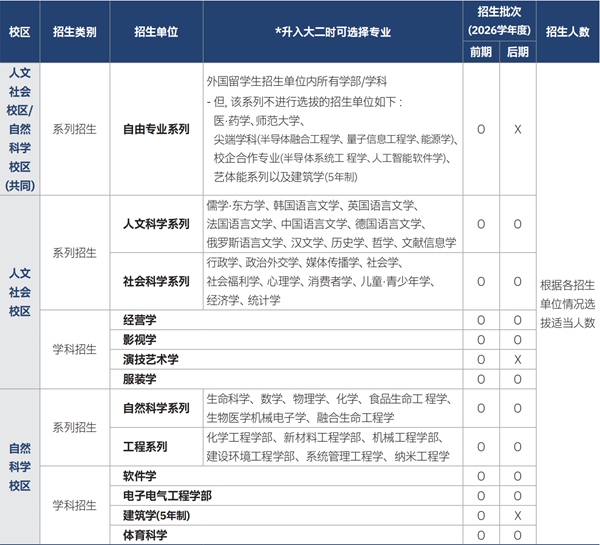Select the 服装学 row label
Viewport: 600px width, 545px height.
tap(140, 379)
